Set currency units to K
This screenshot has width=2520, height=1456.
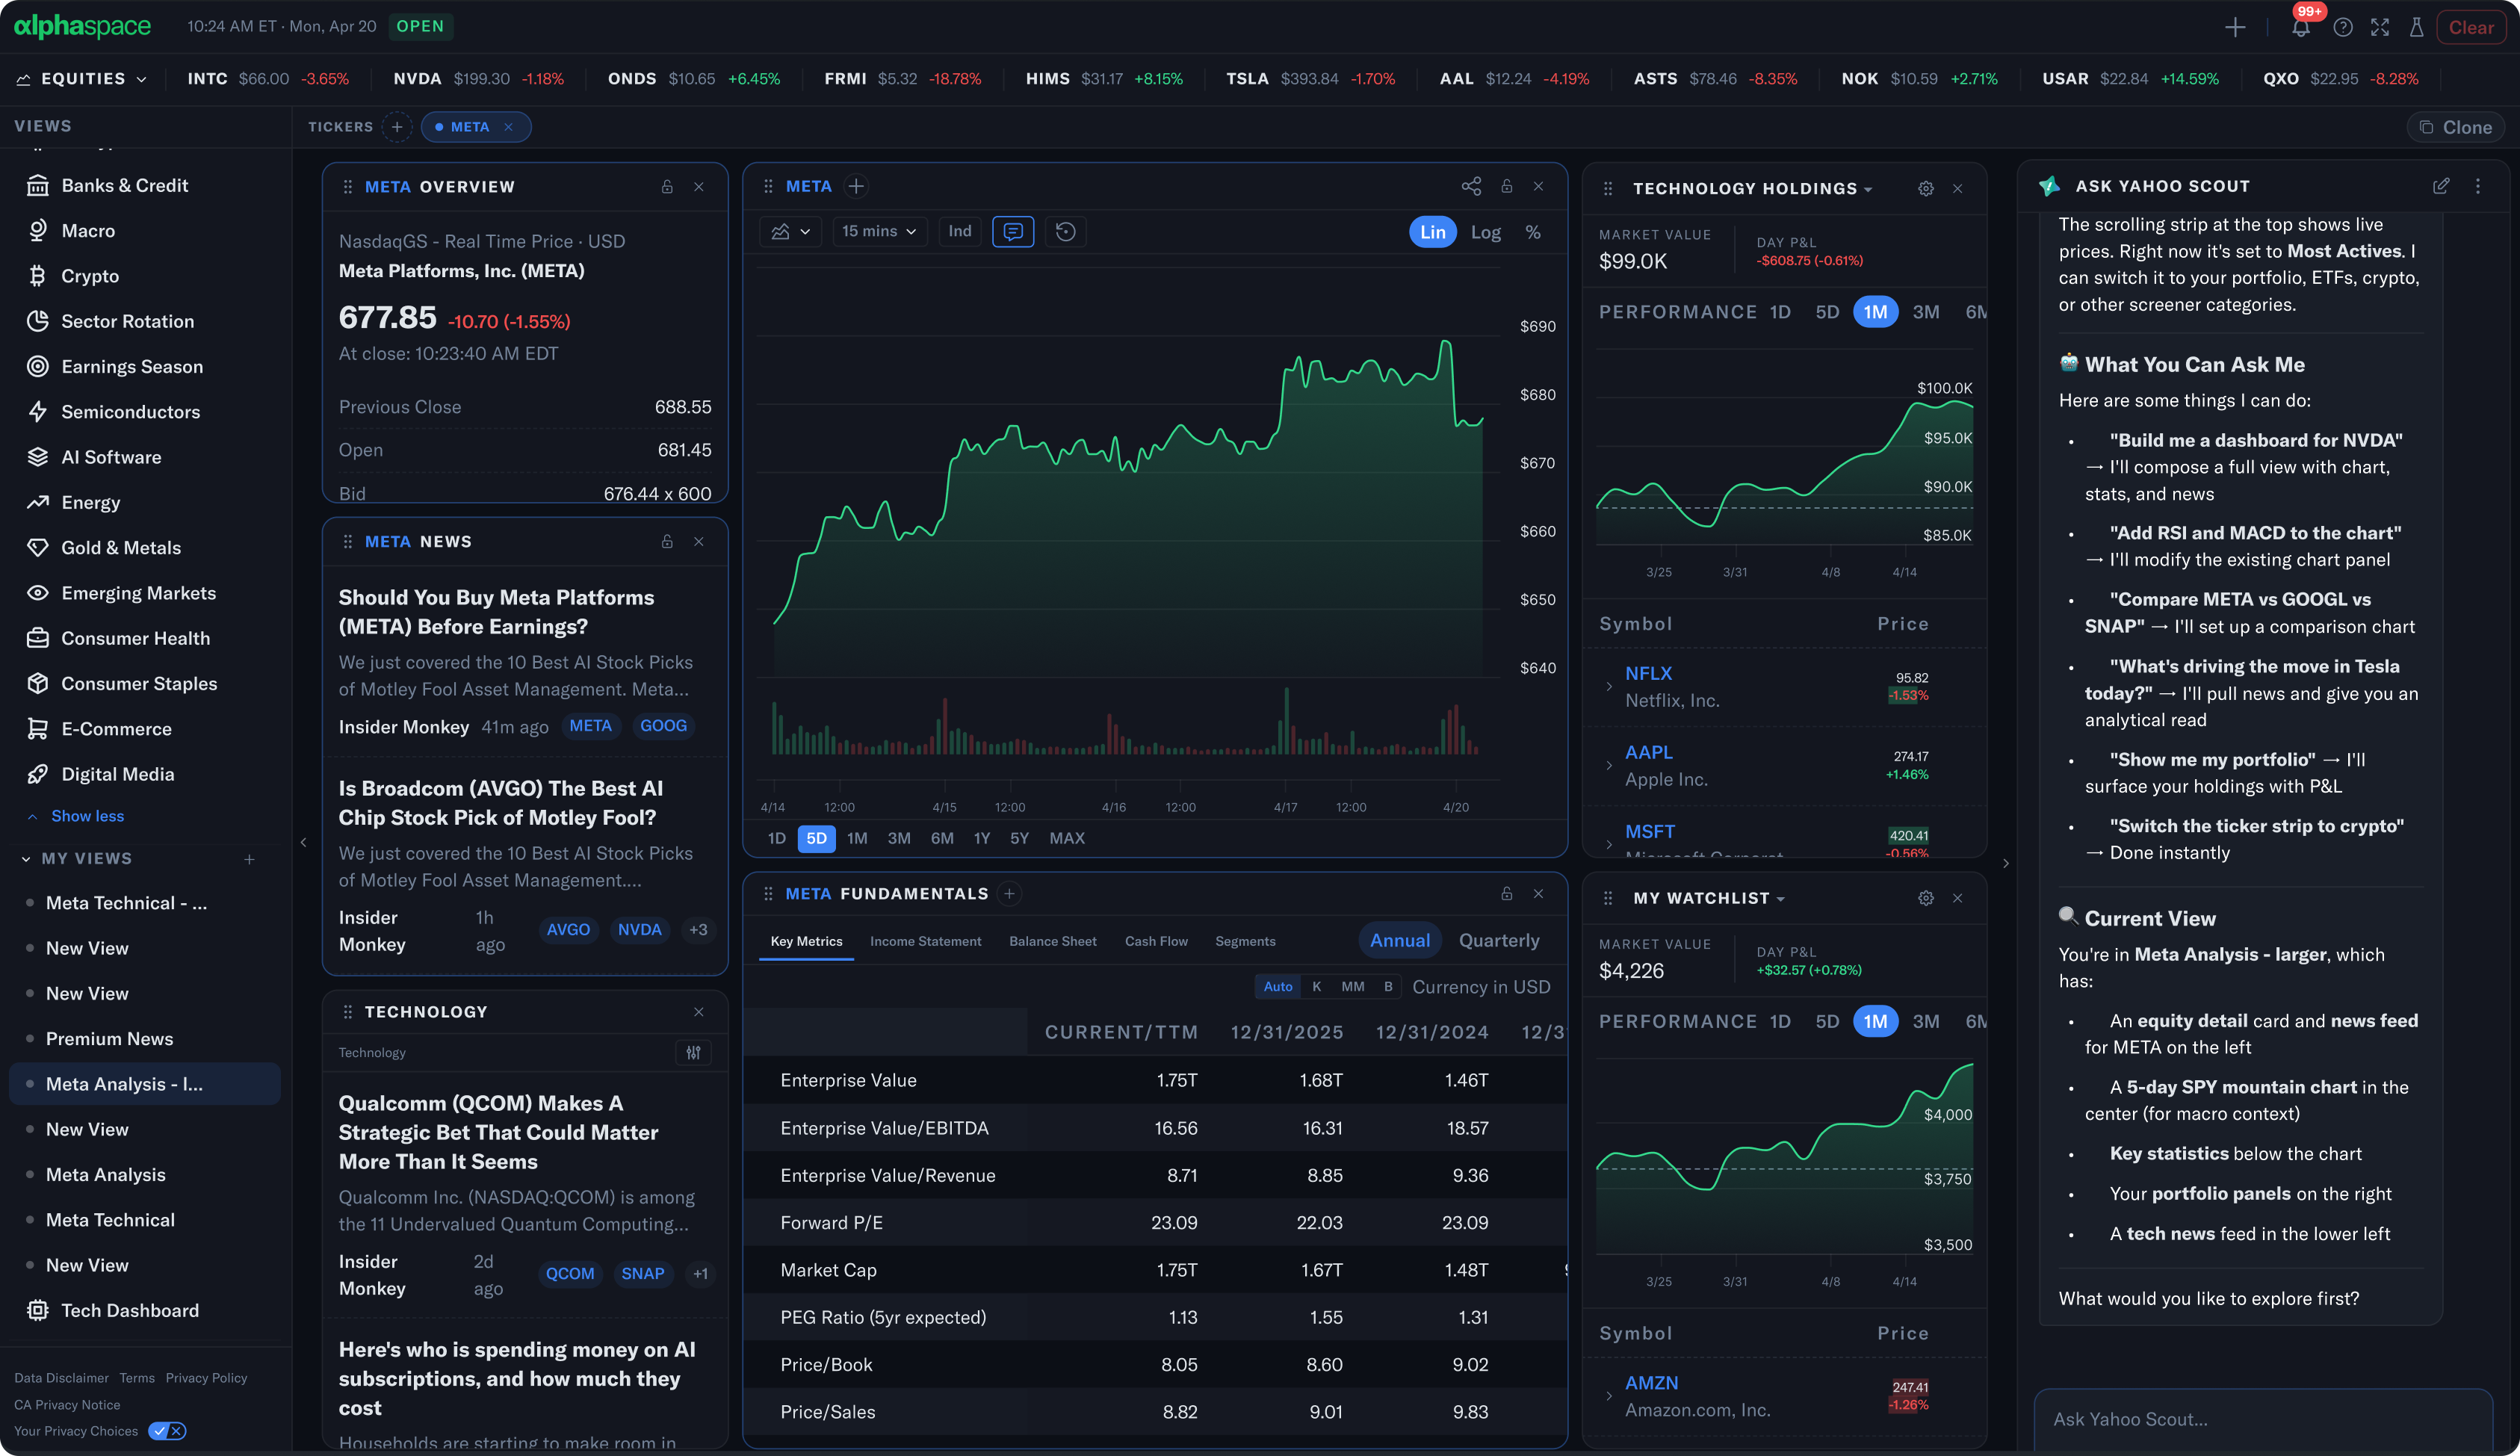pos(1316,986)
